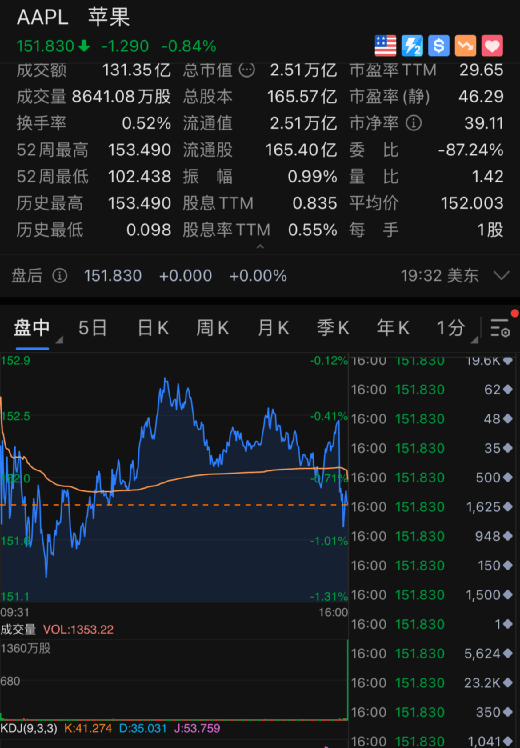This screenshot has width=520, height=748.
Task: Collapse the stock details panel with the up chevron
Action: [x=260, y=247]
